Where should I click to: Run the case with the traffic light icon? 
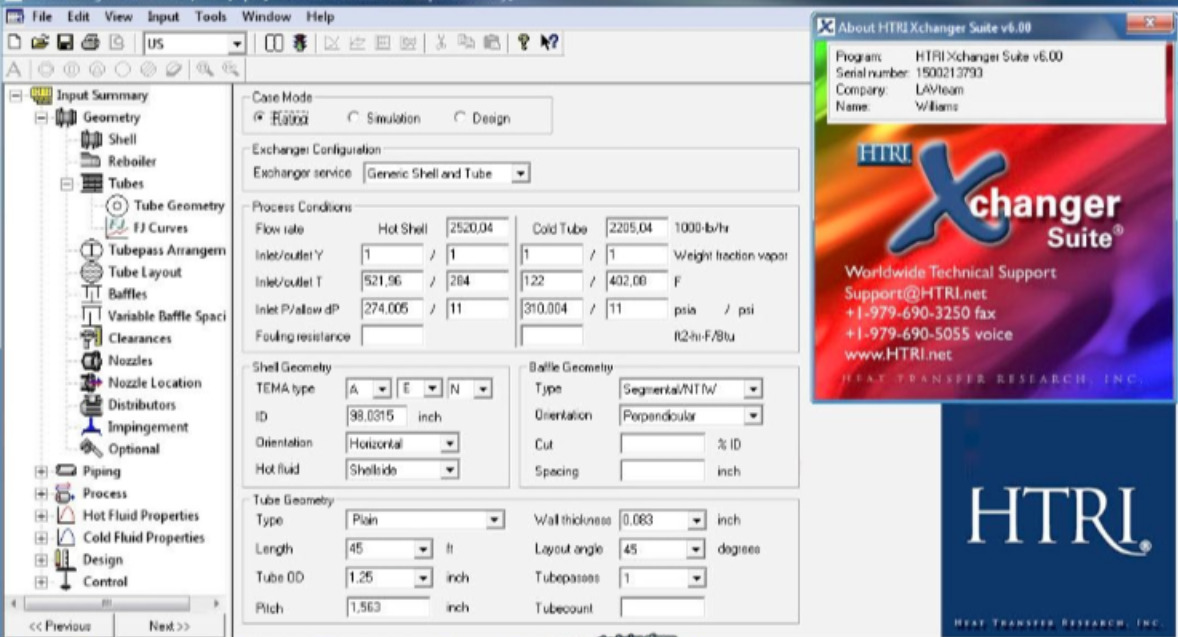tap(300, 43)
